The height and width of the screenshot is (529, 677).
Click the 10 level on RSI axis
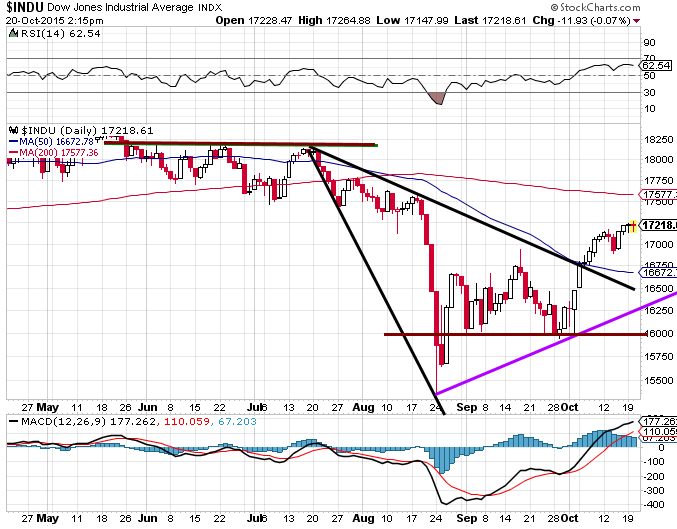649,108
